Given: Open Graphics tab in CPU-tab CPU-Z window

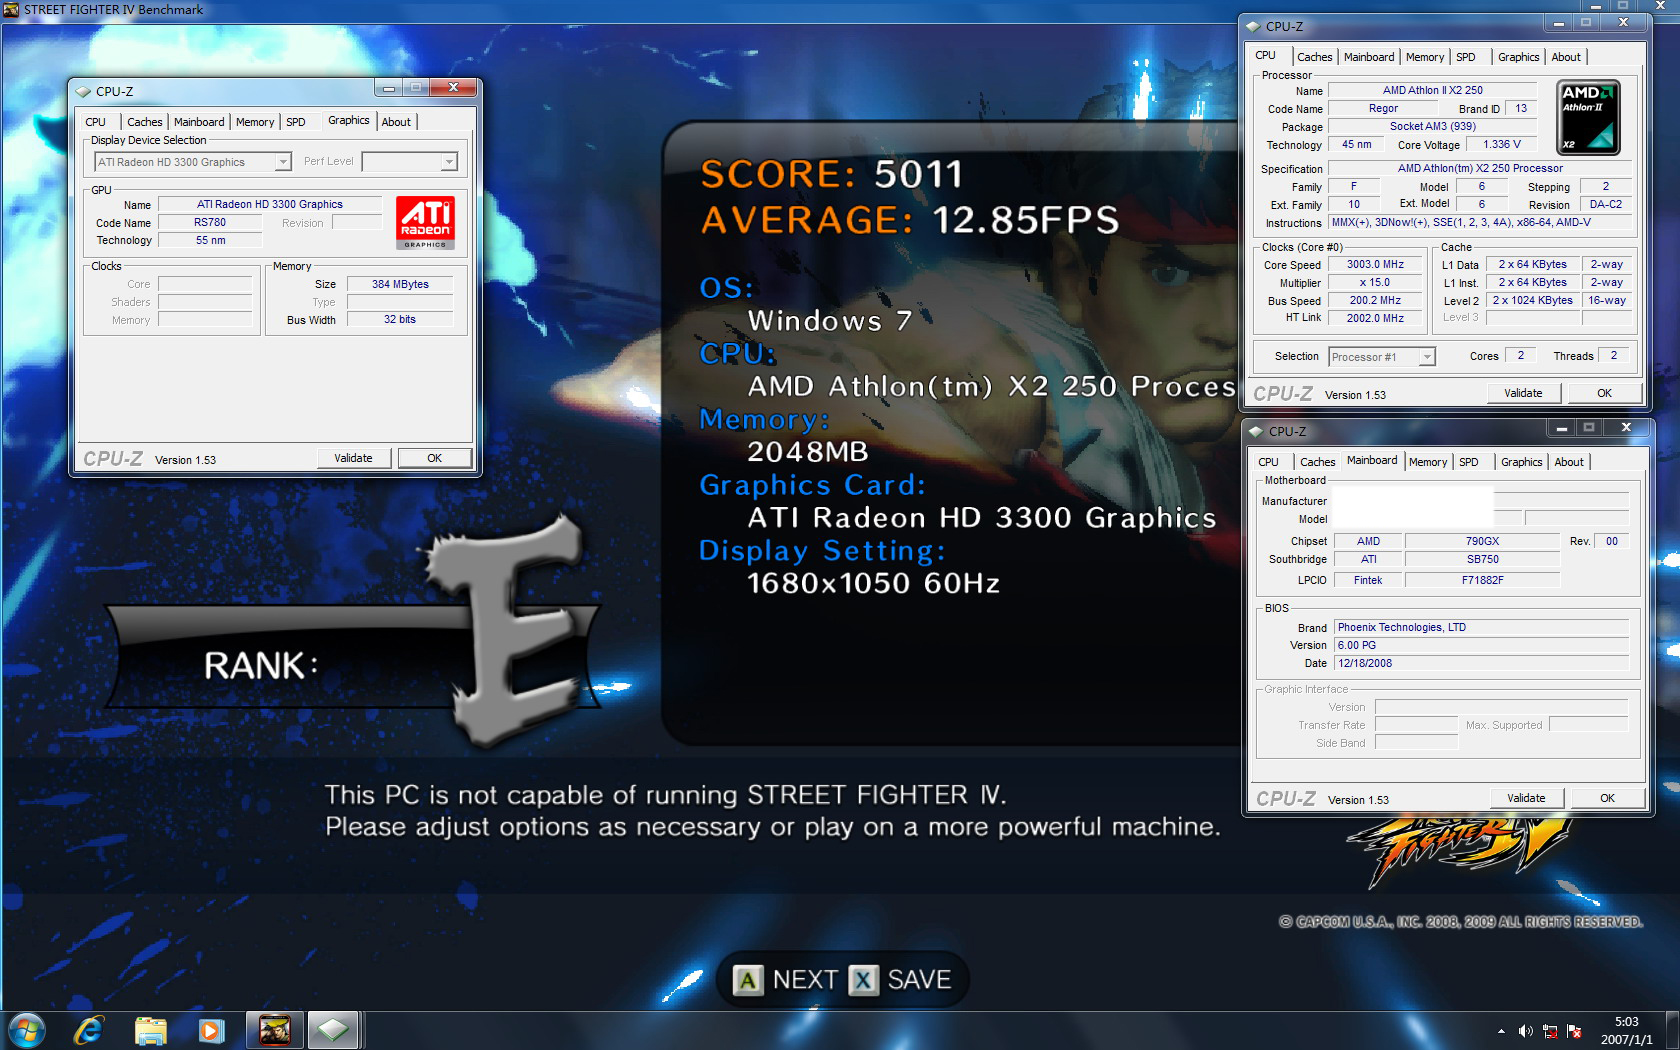Looking at the screenshot, I should point(1518,57).
